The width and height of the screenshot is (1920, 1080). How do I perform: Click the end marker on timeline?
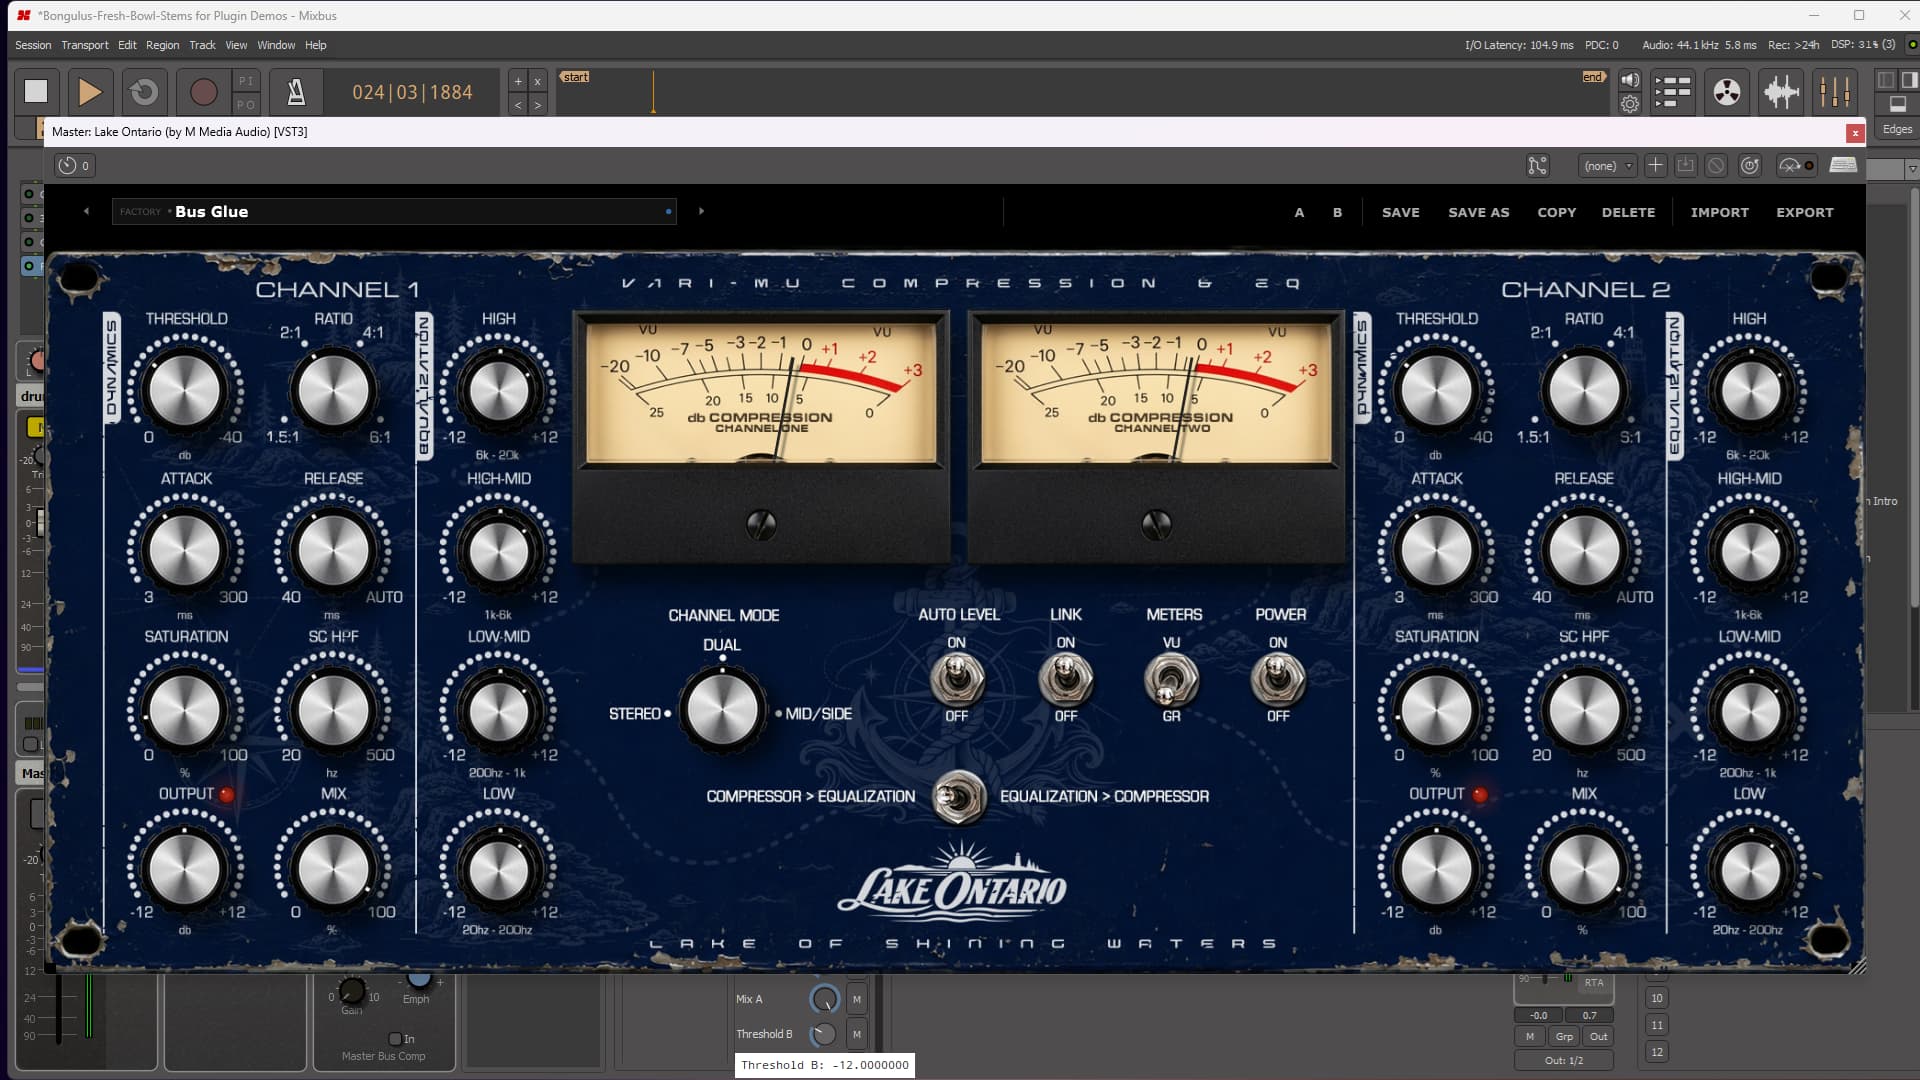point(1593,77)
